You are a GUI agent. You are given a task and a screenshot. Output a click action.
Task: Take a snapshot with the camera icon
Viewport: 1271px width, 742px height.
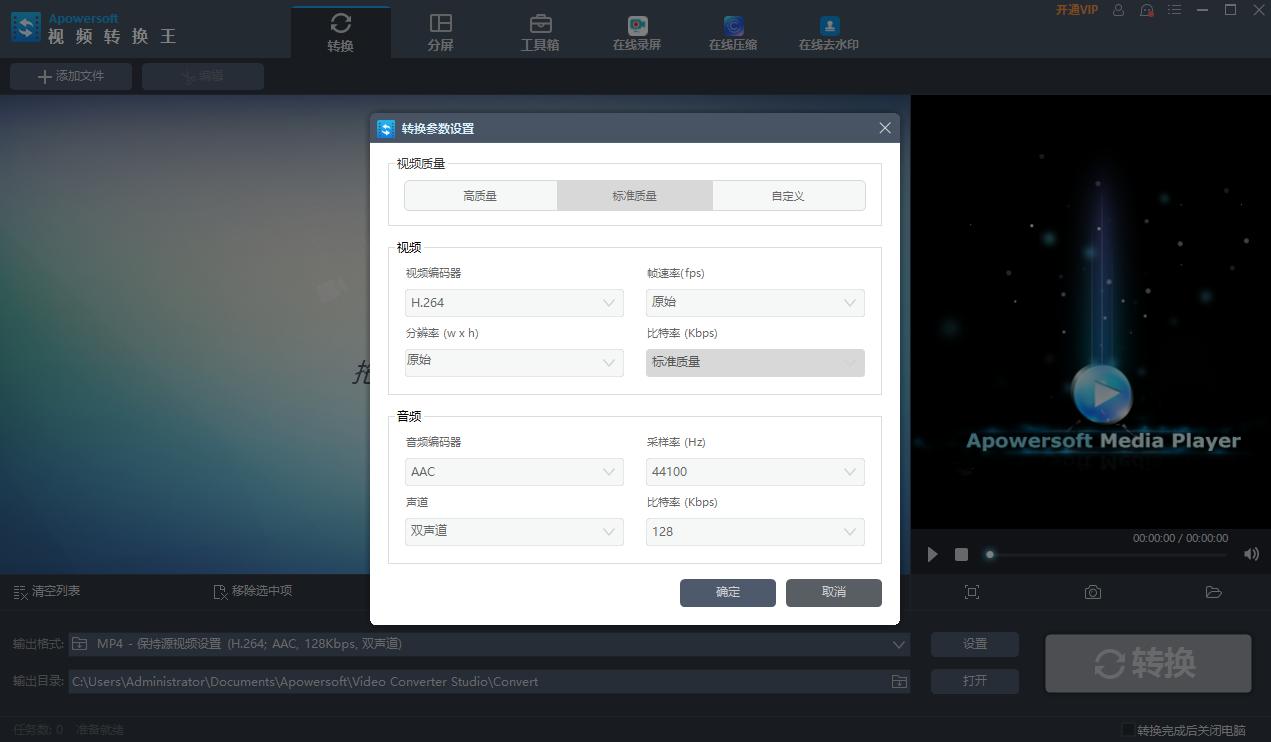(1092, 591)
